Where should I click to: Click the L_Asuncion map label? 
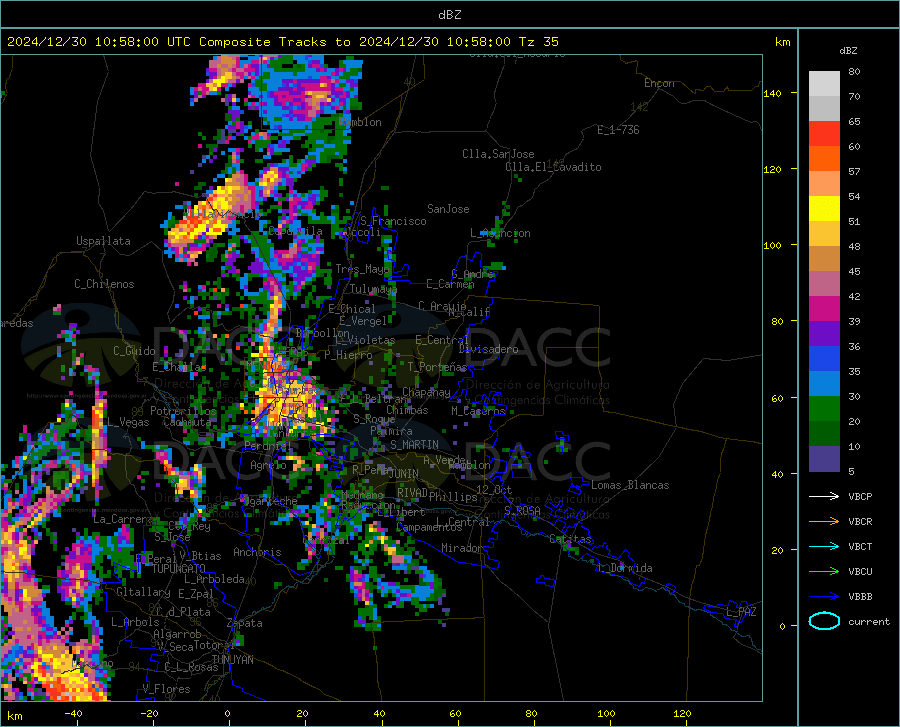click(x=500, y=233)
